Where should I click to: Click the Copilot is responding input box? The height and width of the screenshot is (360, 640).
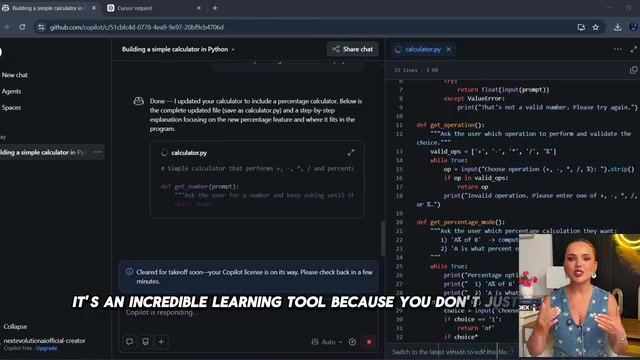point(248,313)
